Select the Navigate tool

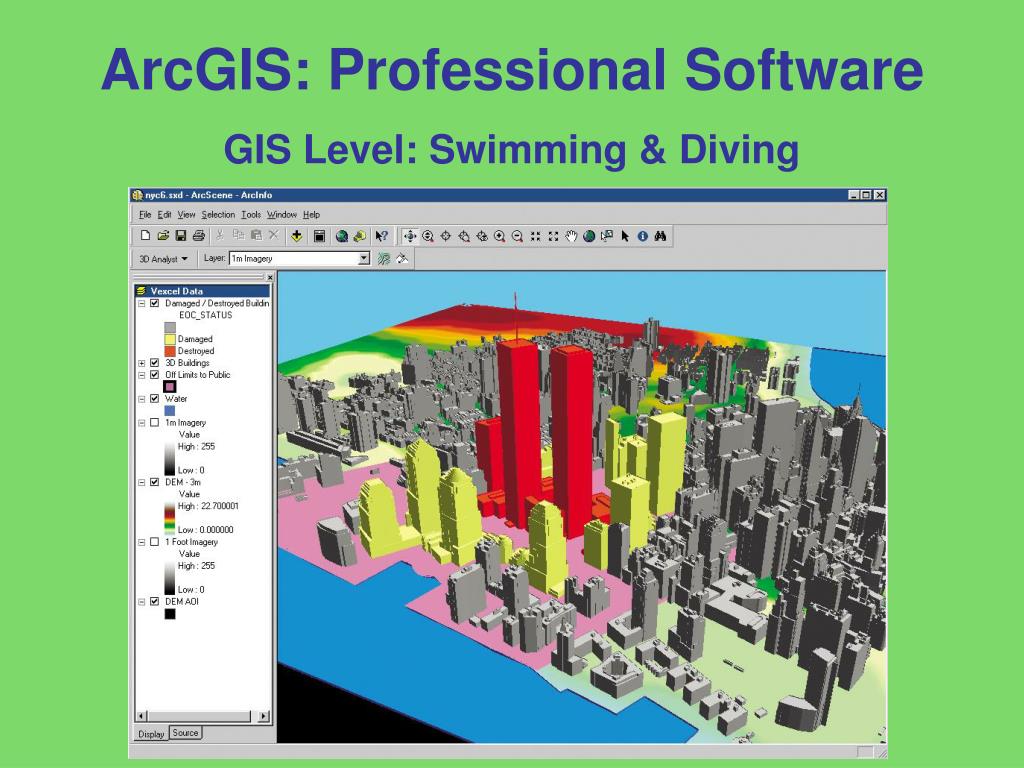pos(409,236)
